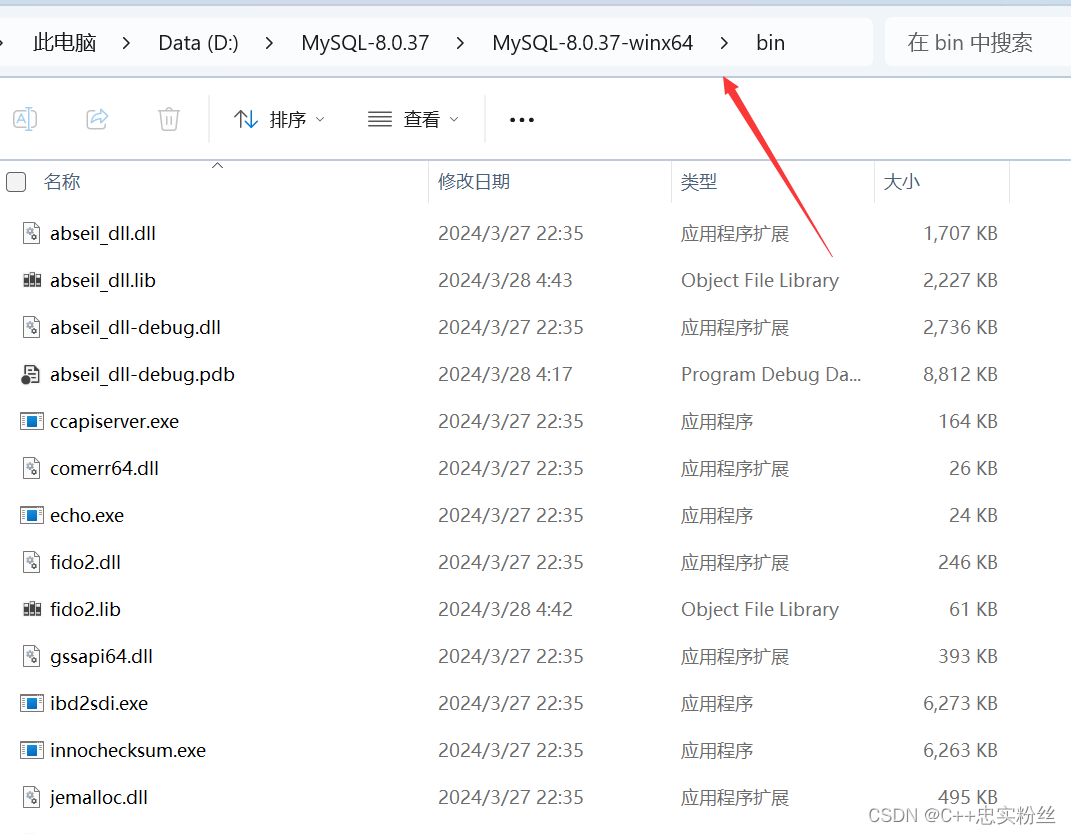The height and width of the screenshot is (834, 1071).
Task: Click the file name abseil_dll-debug.pdb
Action: (142, 375)
